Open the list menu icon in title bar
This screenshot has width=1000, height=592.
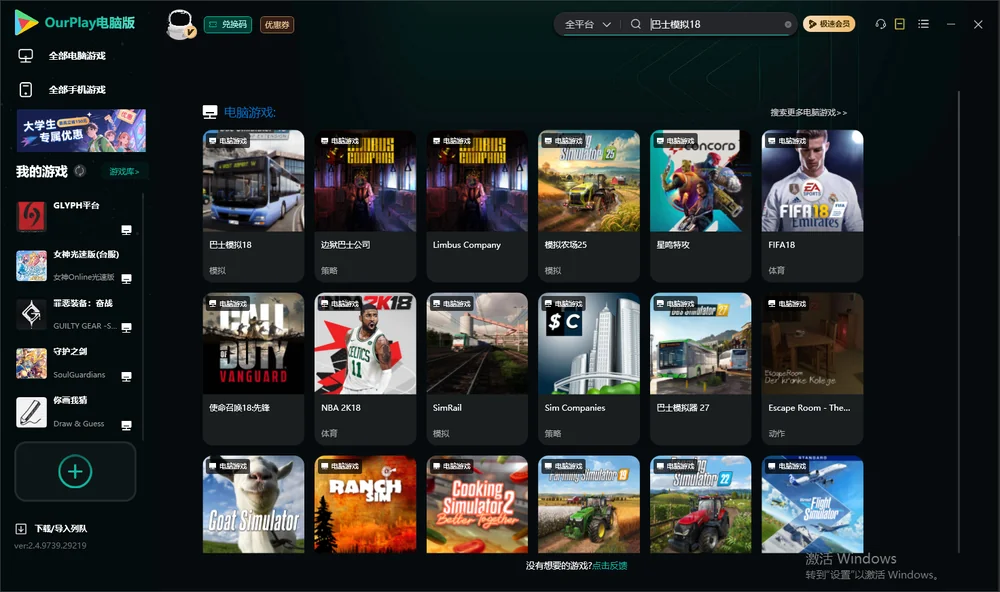pos(923,24)
